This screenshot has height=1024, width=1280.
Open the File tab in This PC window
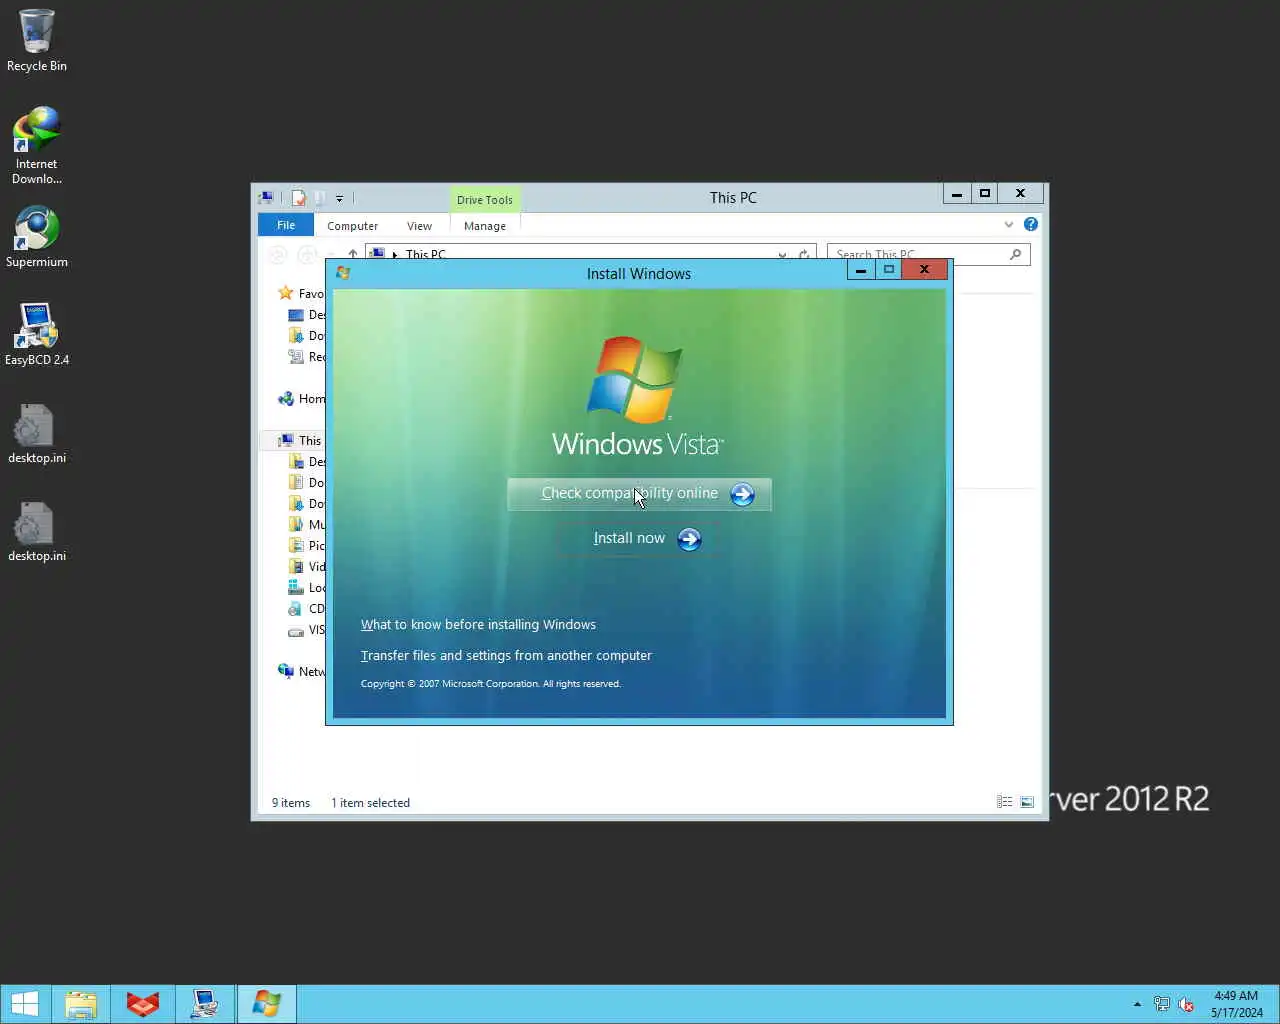point(286,225)
